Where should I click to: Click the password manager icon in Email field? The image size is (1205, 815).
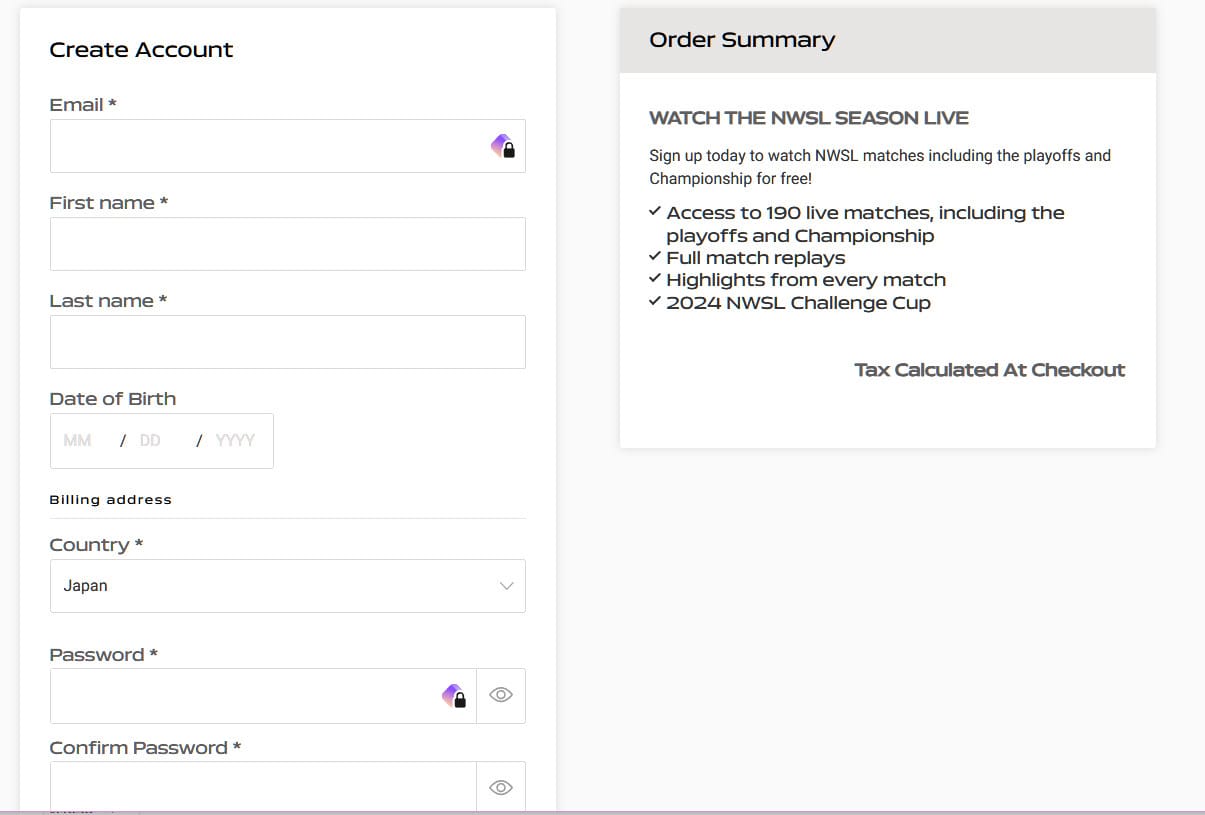[x=503, y=147]
